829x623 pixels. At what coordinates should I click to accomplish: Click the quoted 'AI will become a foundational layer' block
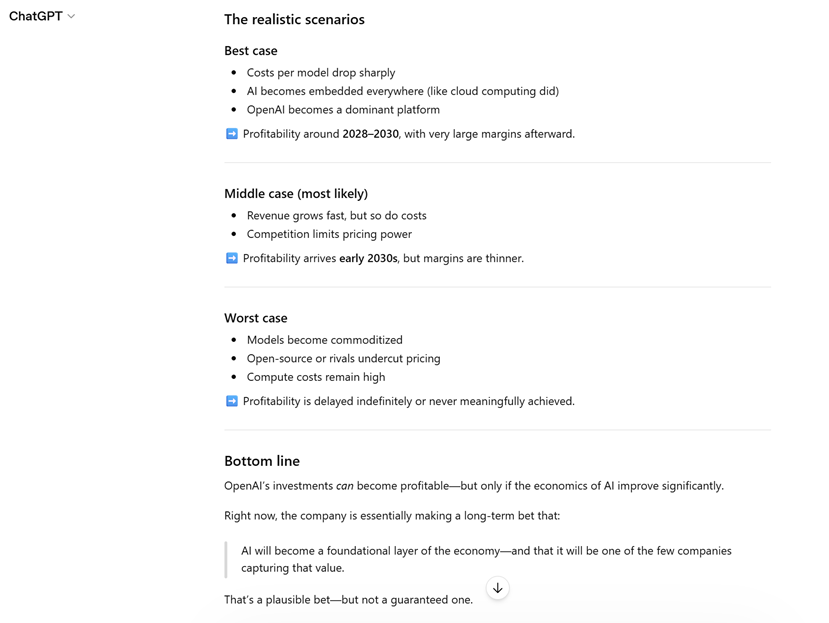(486, 559)
